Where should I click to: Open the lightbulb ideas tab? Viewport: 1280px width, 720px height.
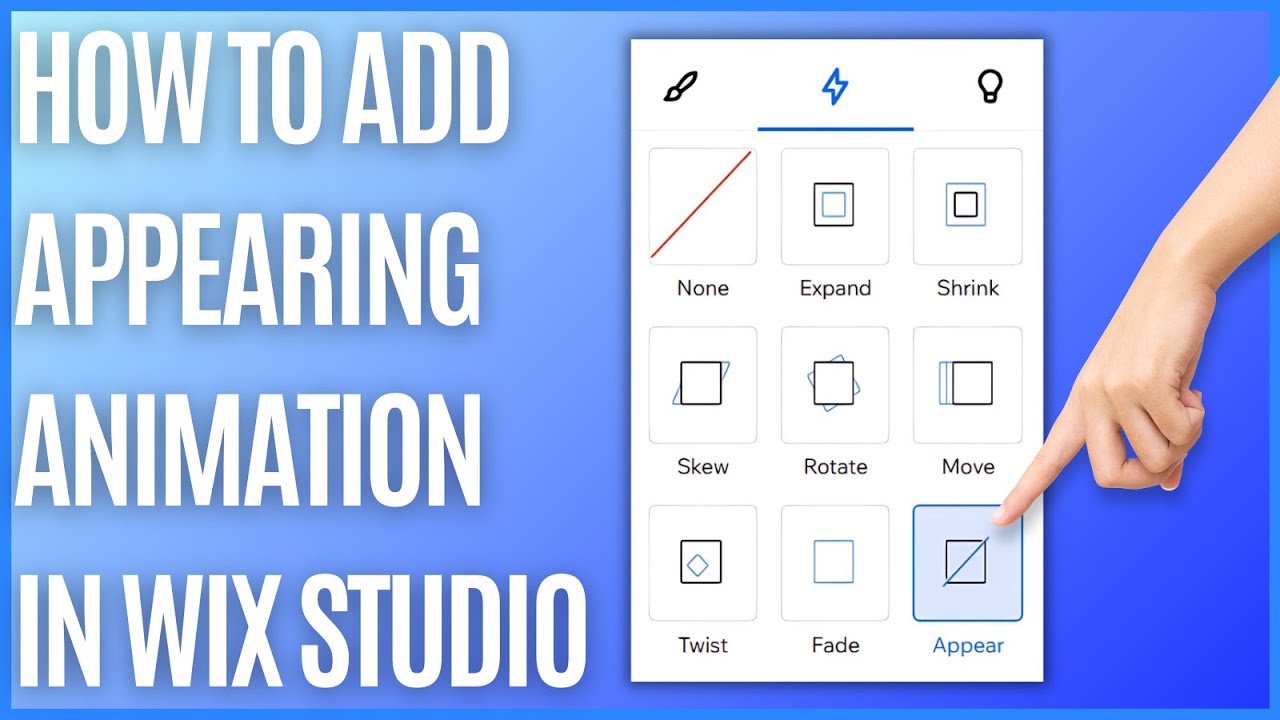point(989,88)
